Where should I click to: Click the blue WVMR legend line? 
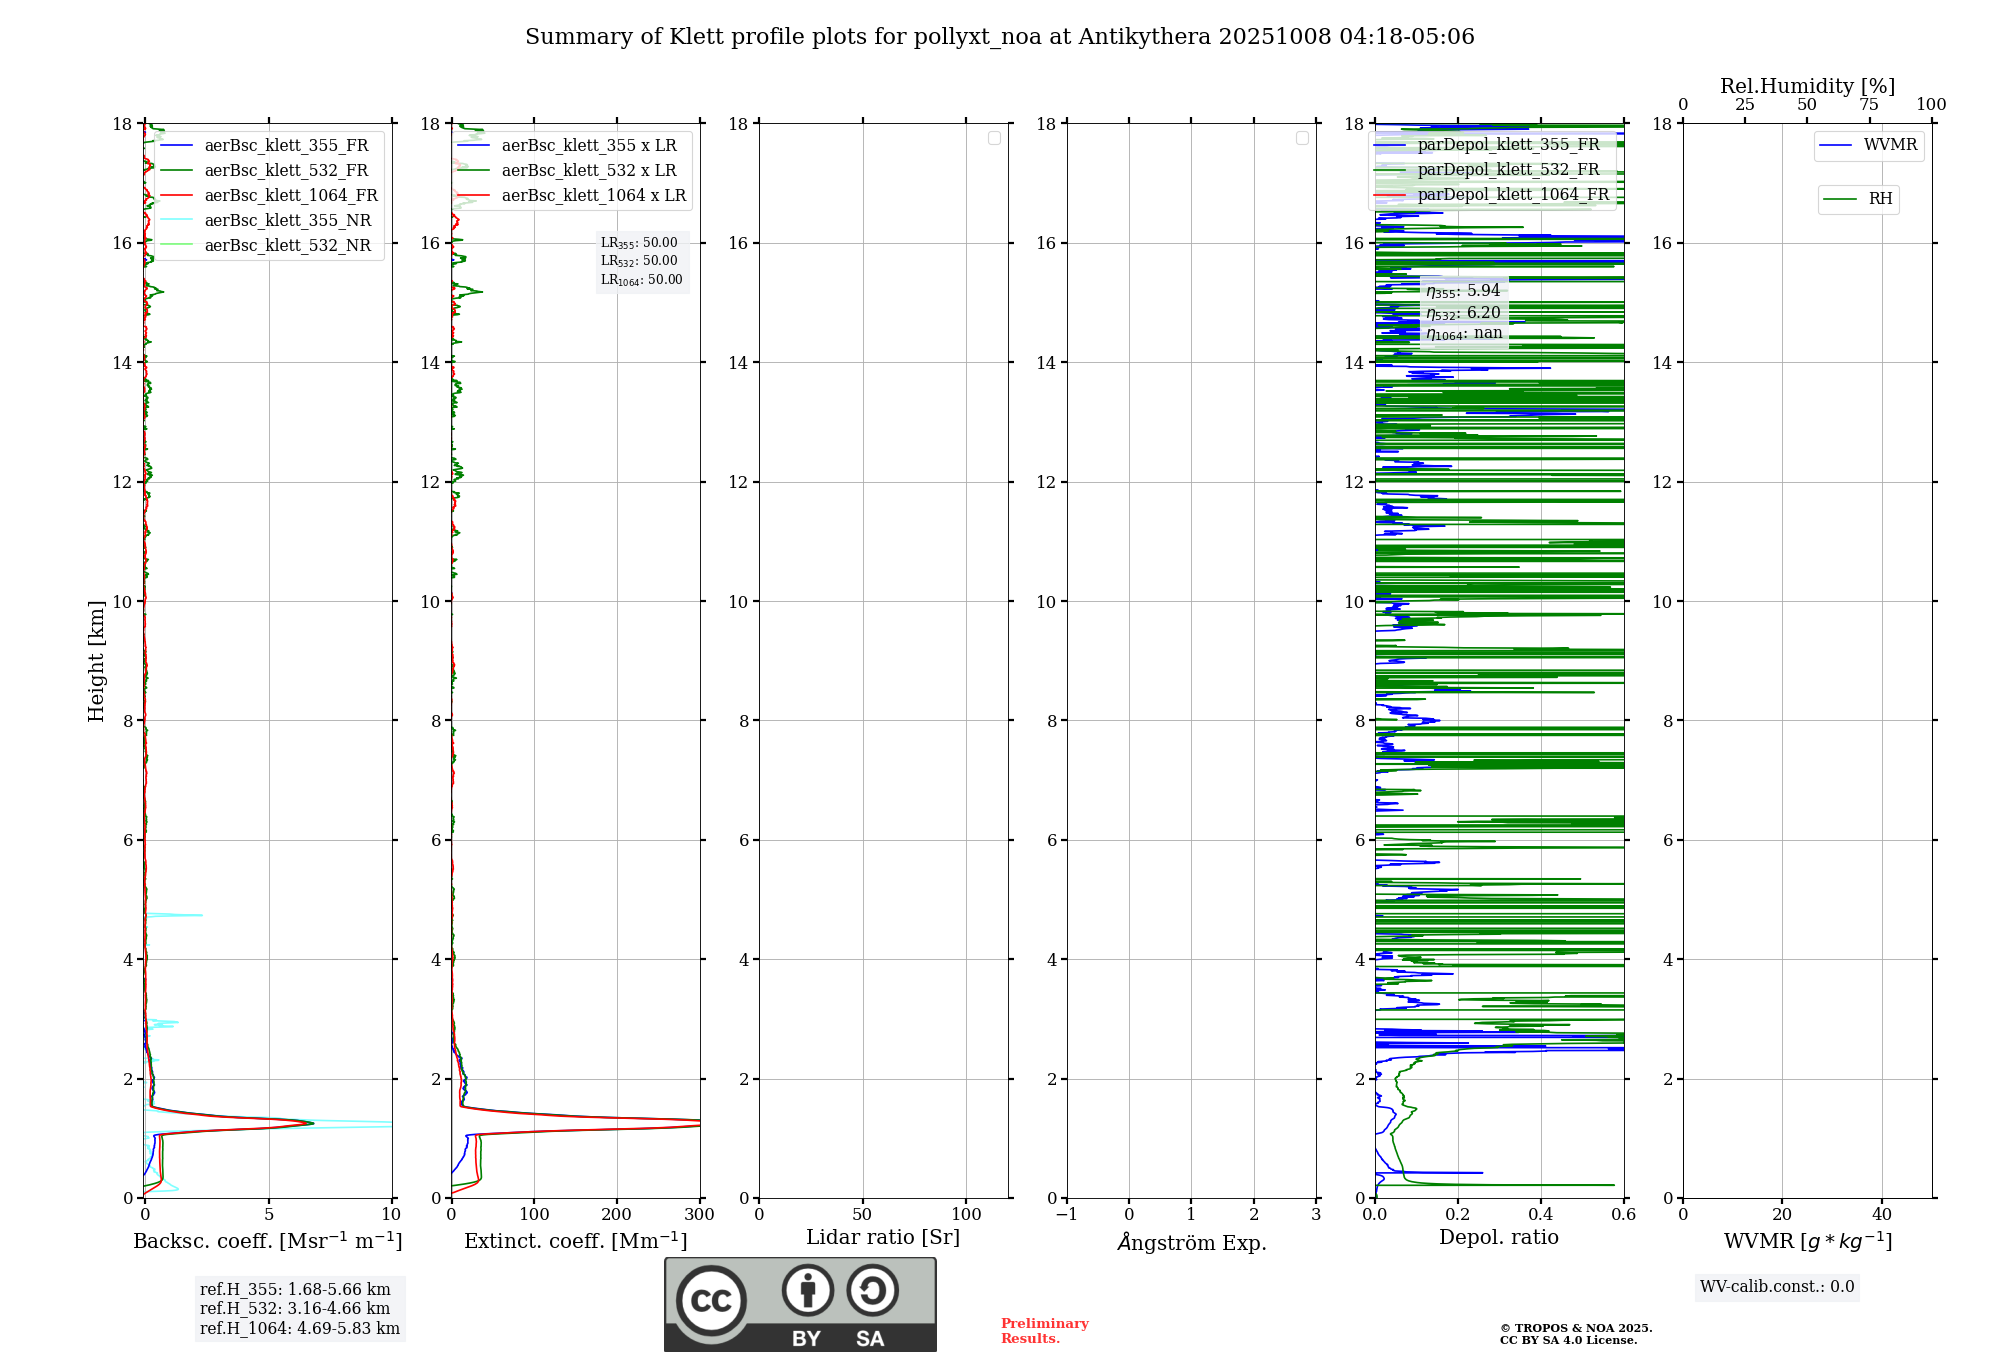pyautogui.click(x=1836, y=145)
